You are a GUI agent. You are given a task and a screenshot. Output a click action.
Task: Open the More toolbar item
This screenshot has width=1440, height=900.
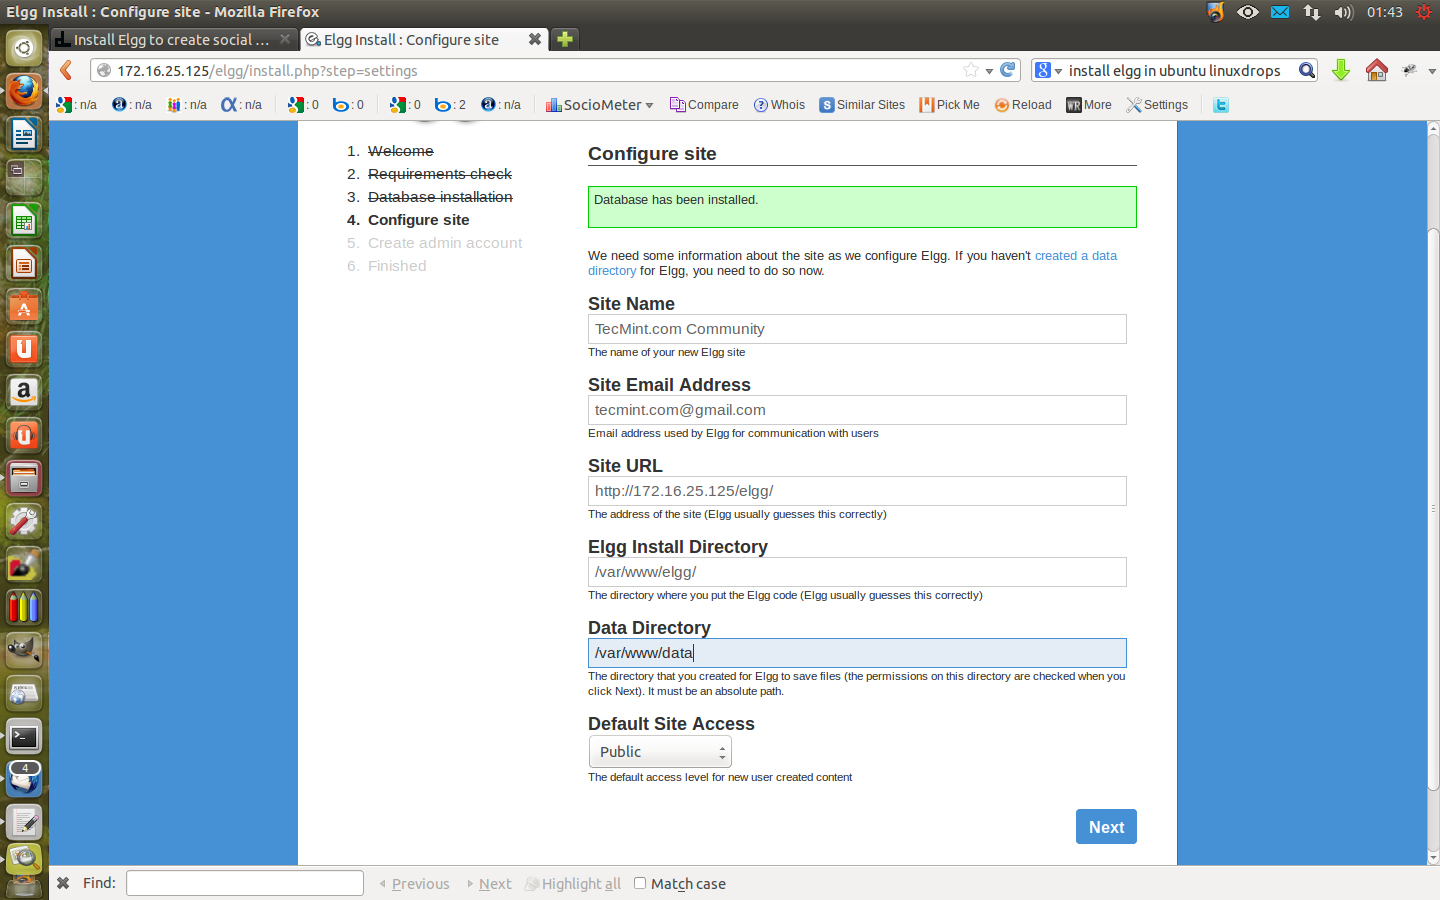1089,105
